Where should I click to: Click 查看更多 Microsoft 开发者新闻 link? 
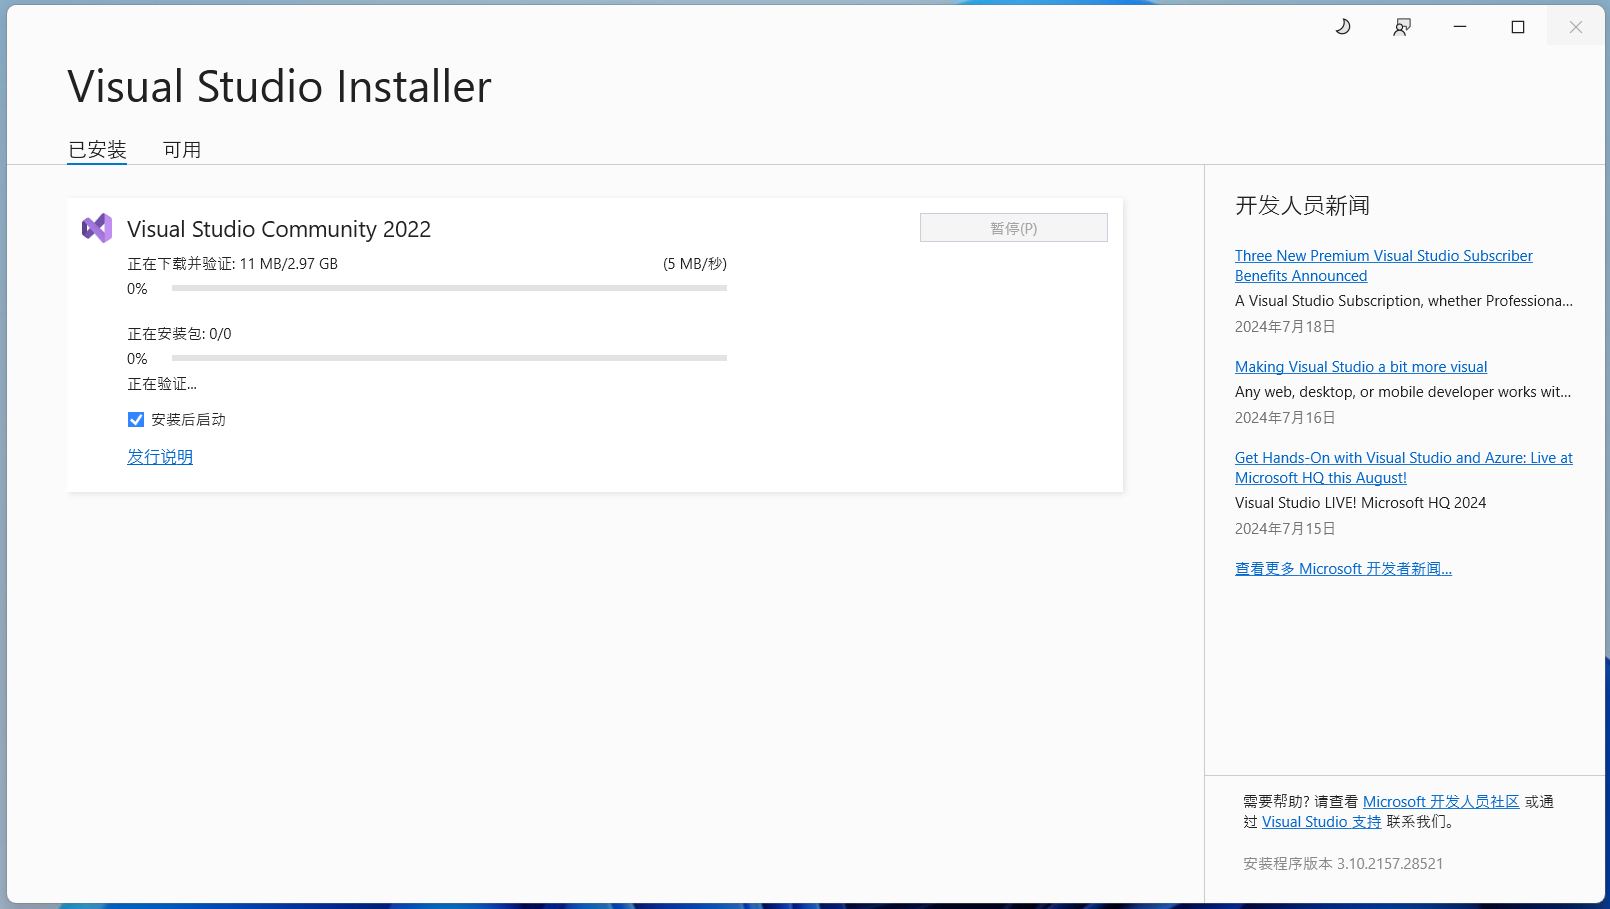1343,569
